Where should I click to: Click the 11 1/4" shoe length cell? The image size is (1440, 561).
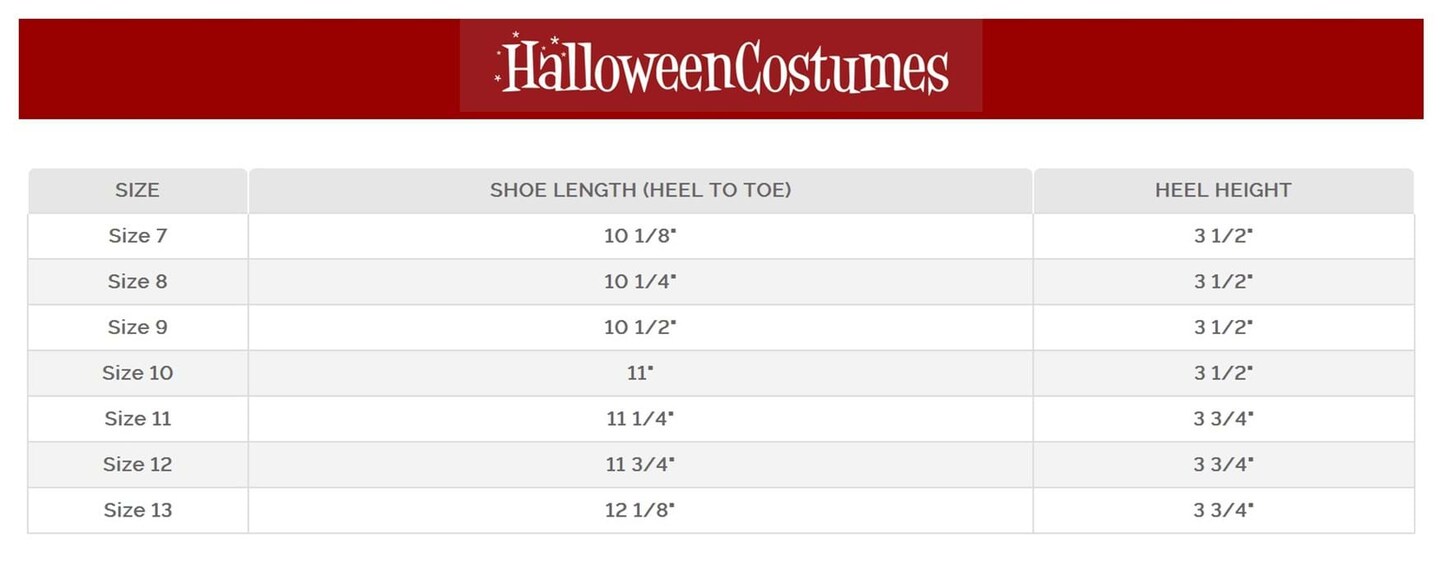tap(640, 419)
